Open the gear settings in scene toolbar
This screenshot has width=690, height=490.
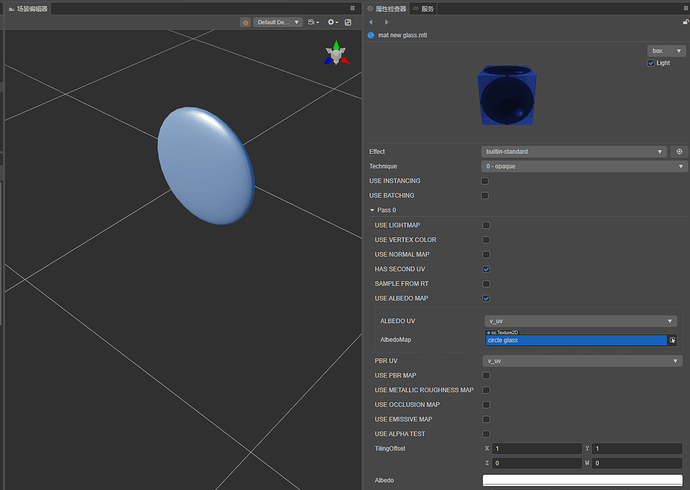pos(333,22)
